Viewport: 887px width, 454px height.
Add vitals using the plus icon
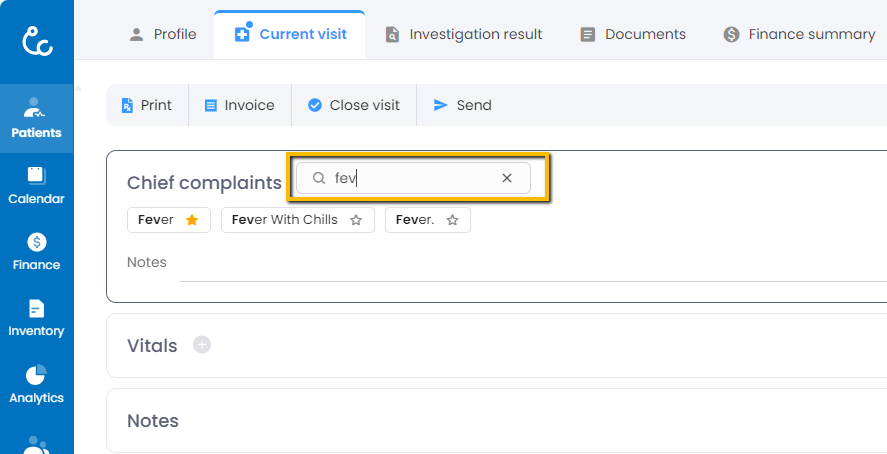202,345
